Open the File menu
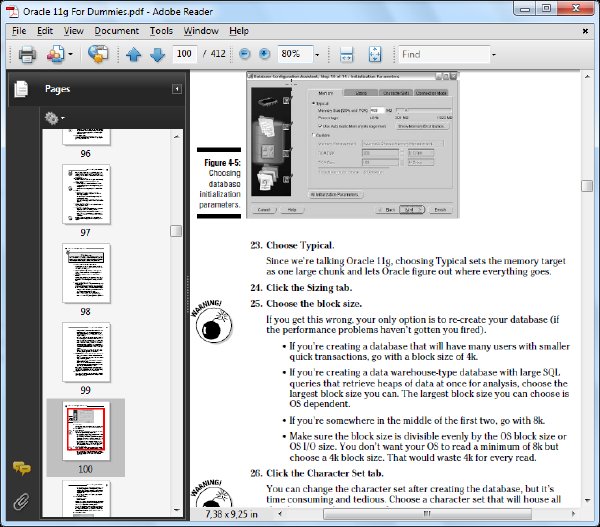This screenshot has width=600, height=527. [x=19, y=31]
